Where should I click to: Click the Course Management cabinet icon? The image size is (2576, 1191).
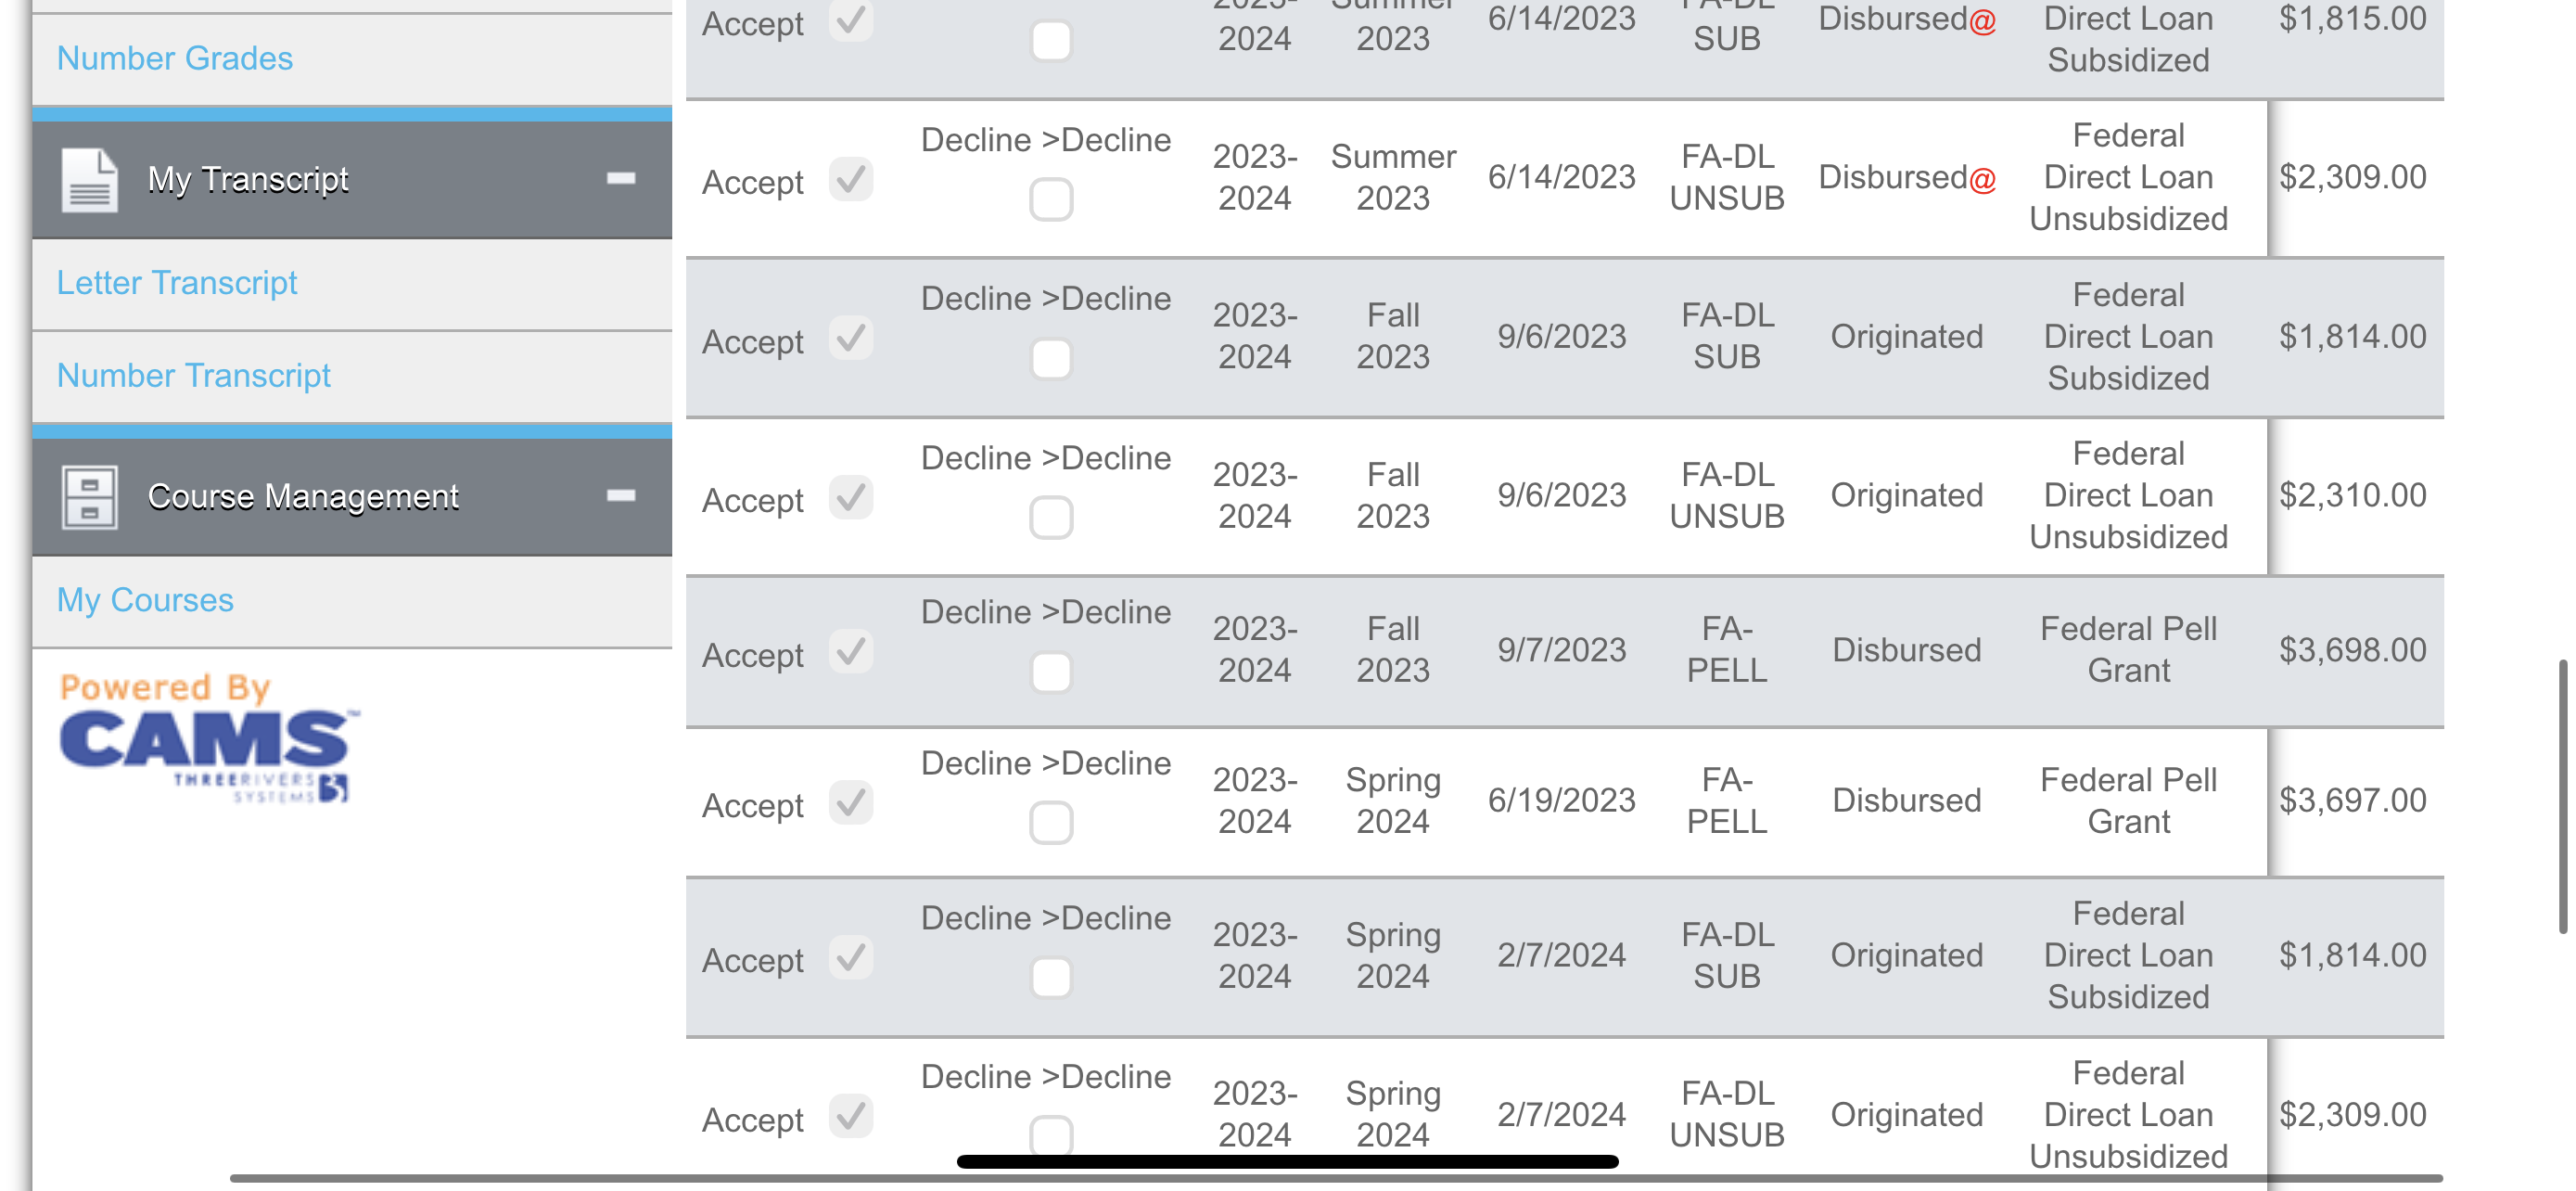(x=89, y=497)
